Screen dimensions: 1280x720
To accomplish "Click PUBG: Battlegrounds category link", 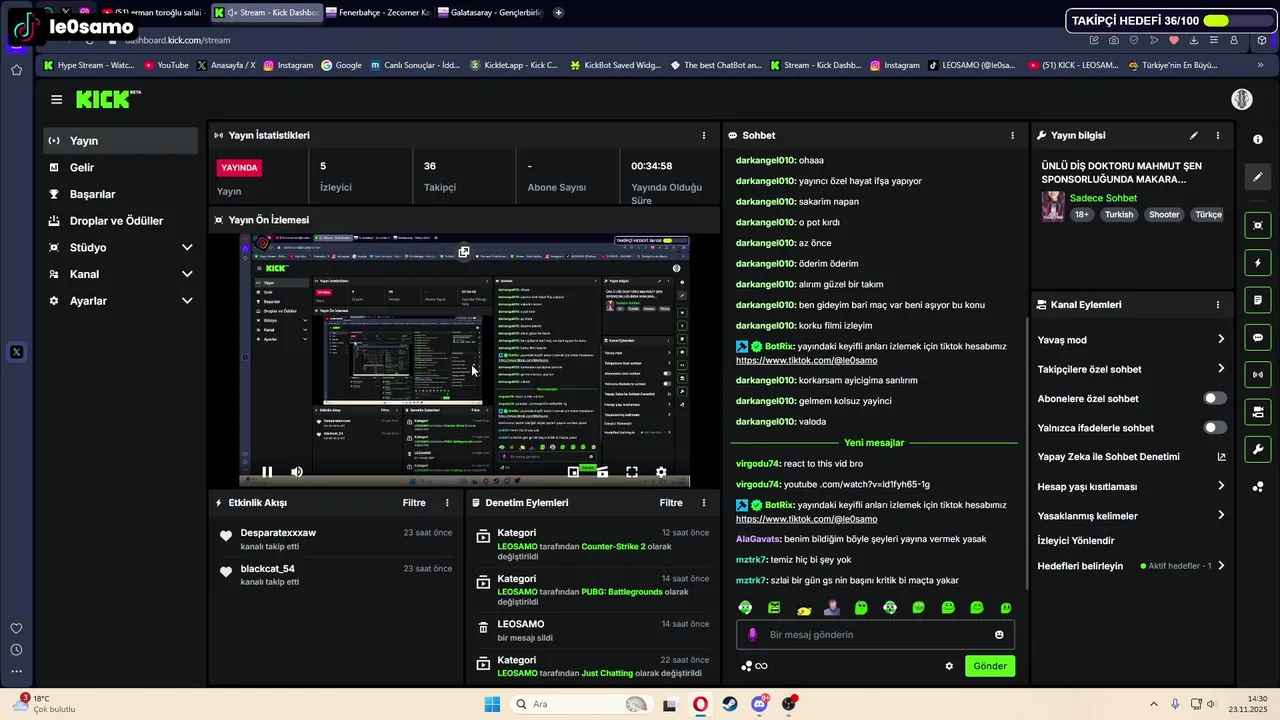I will coord(622,592).
